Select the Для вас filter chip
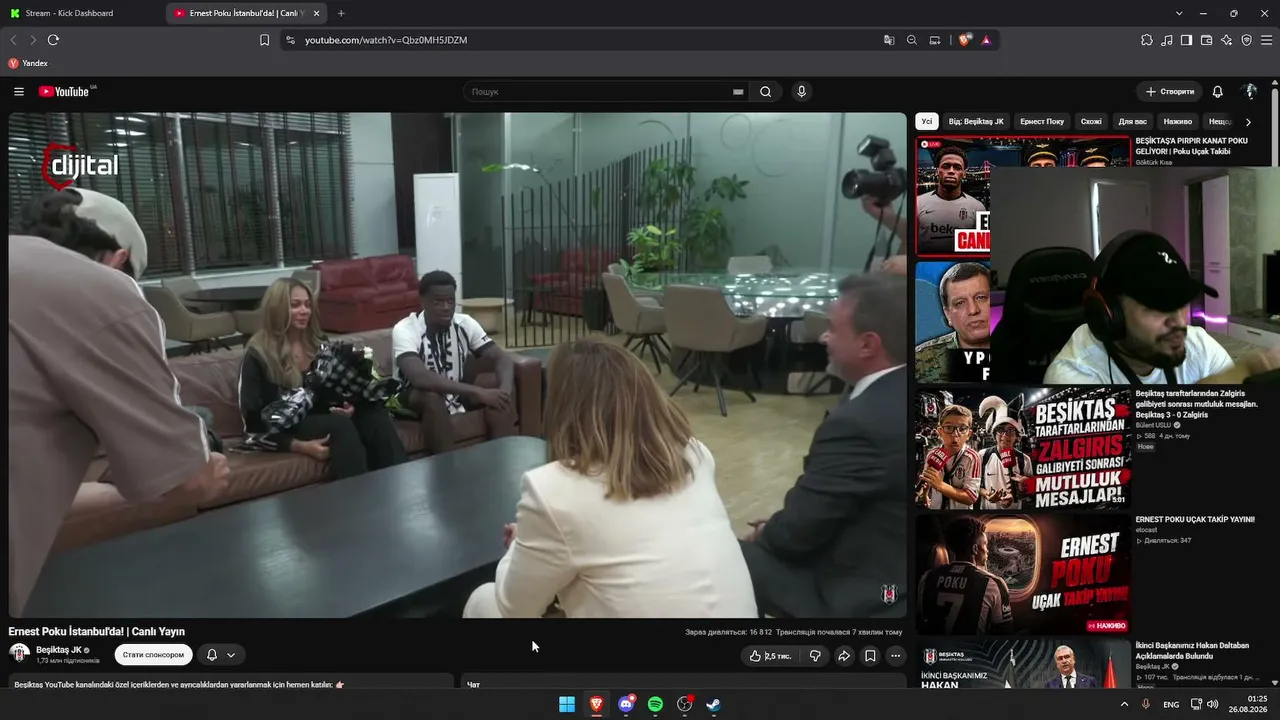 [1133, 121]
